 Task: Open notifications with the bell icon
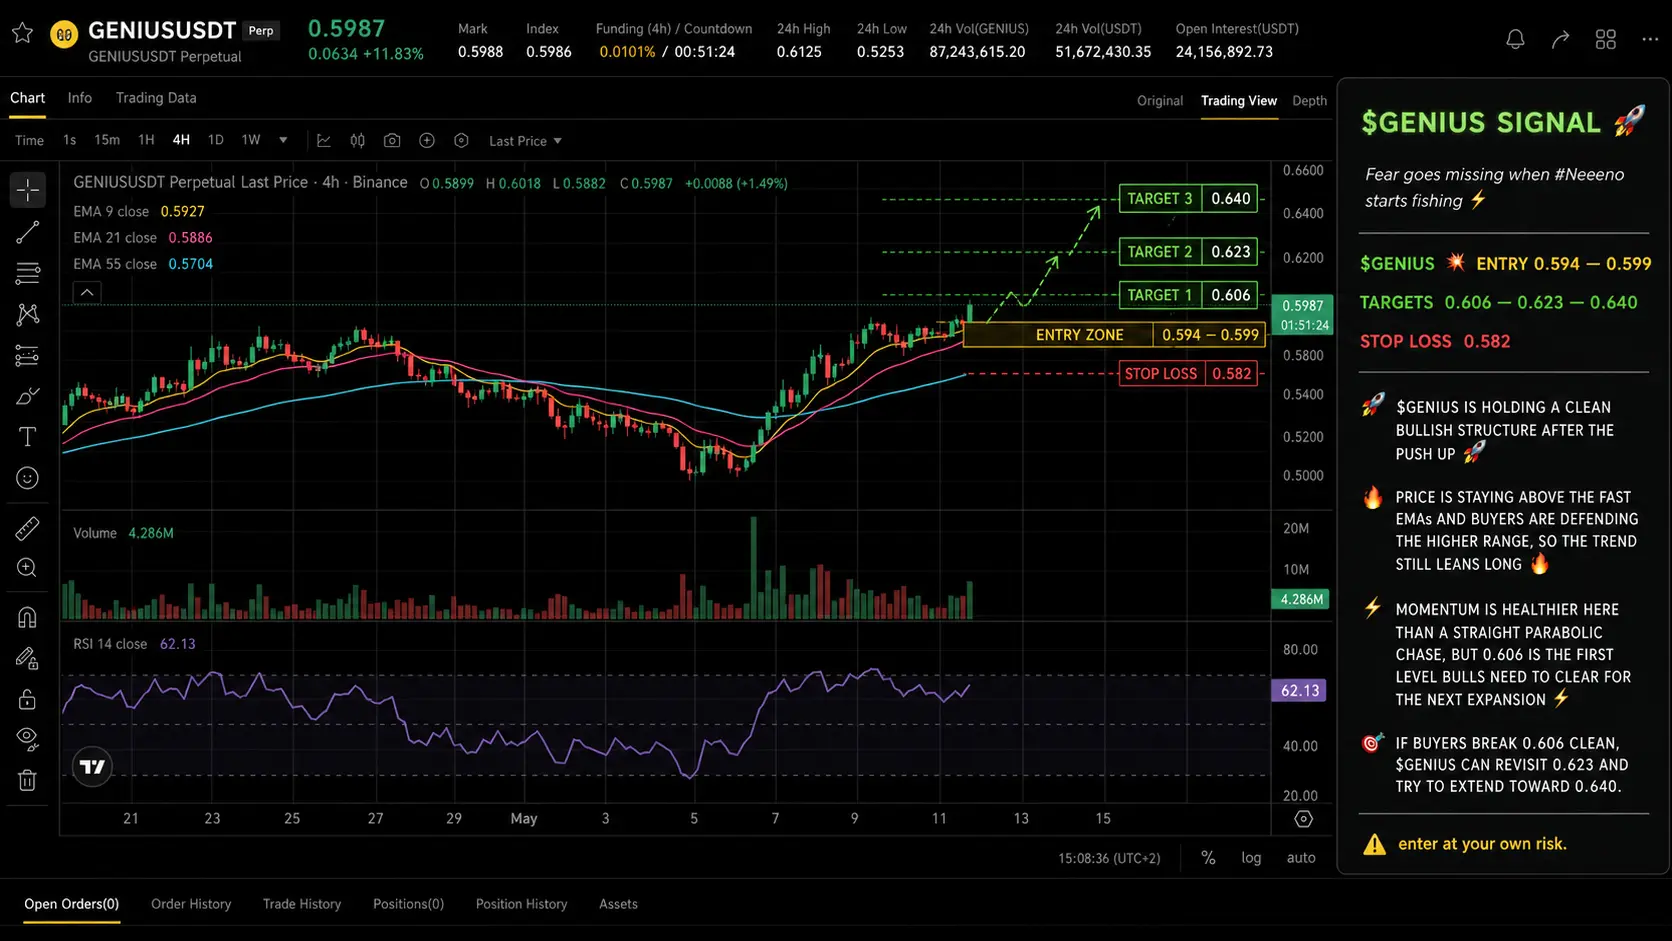tap(1515, 39)
